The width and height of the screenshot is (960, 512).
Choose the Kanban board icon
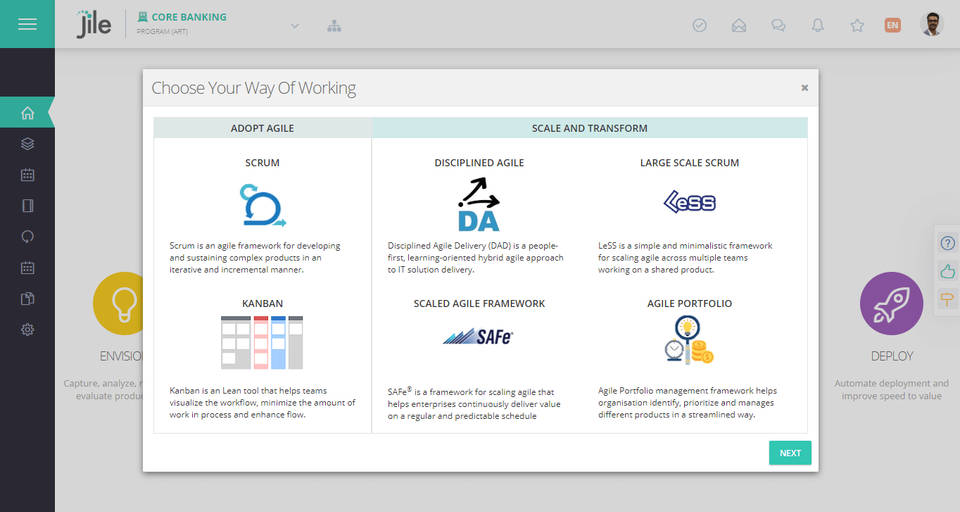[x=262, y=343]
